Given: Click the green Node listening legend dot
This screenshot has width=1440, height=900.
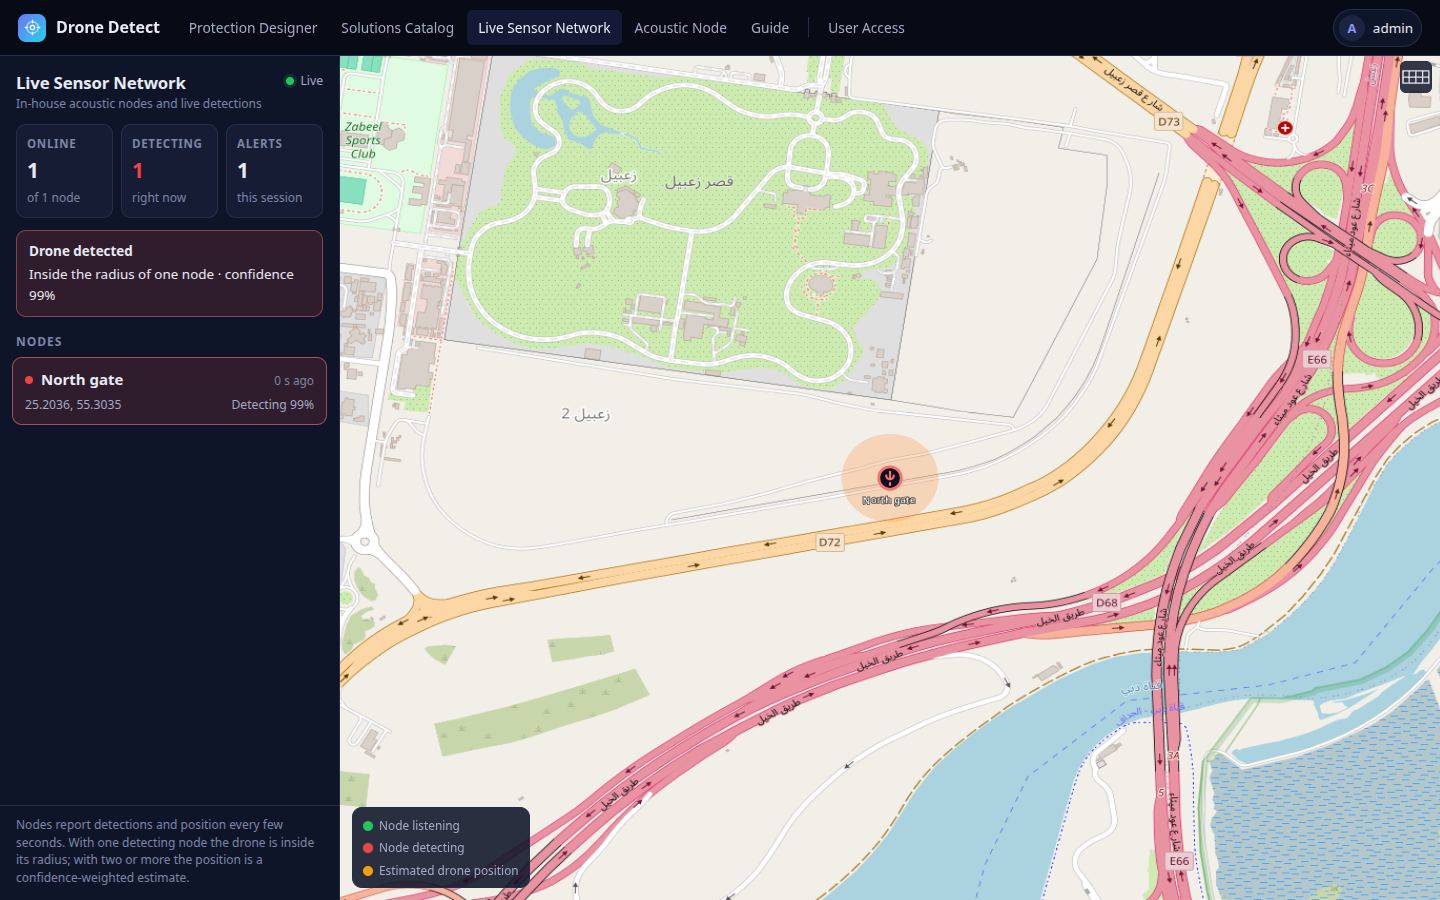Looking at the screenshot, I should [368, 826].
